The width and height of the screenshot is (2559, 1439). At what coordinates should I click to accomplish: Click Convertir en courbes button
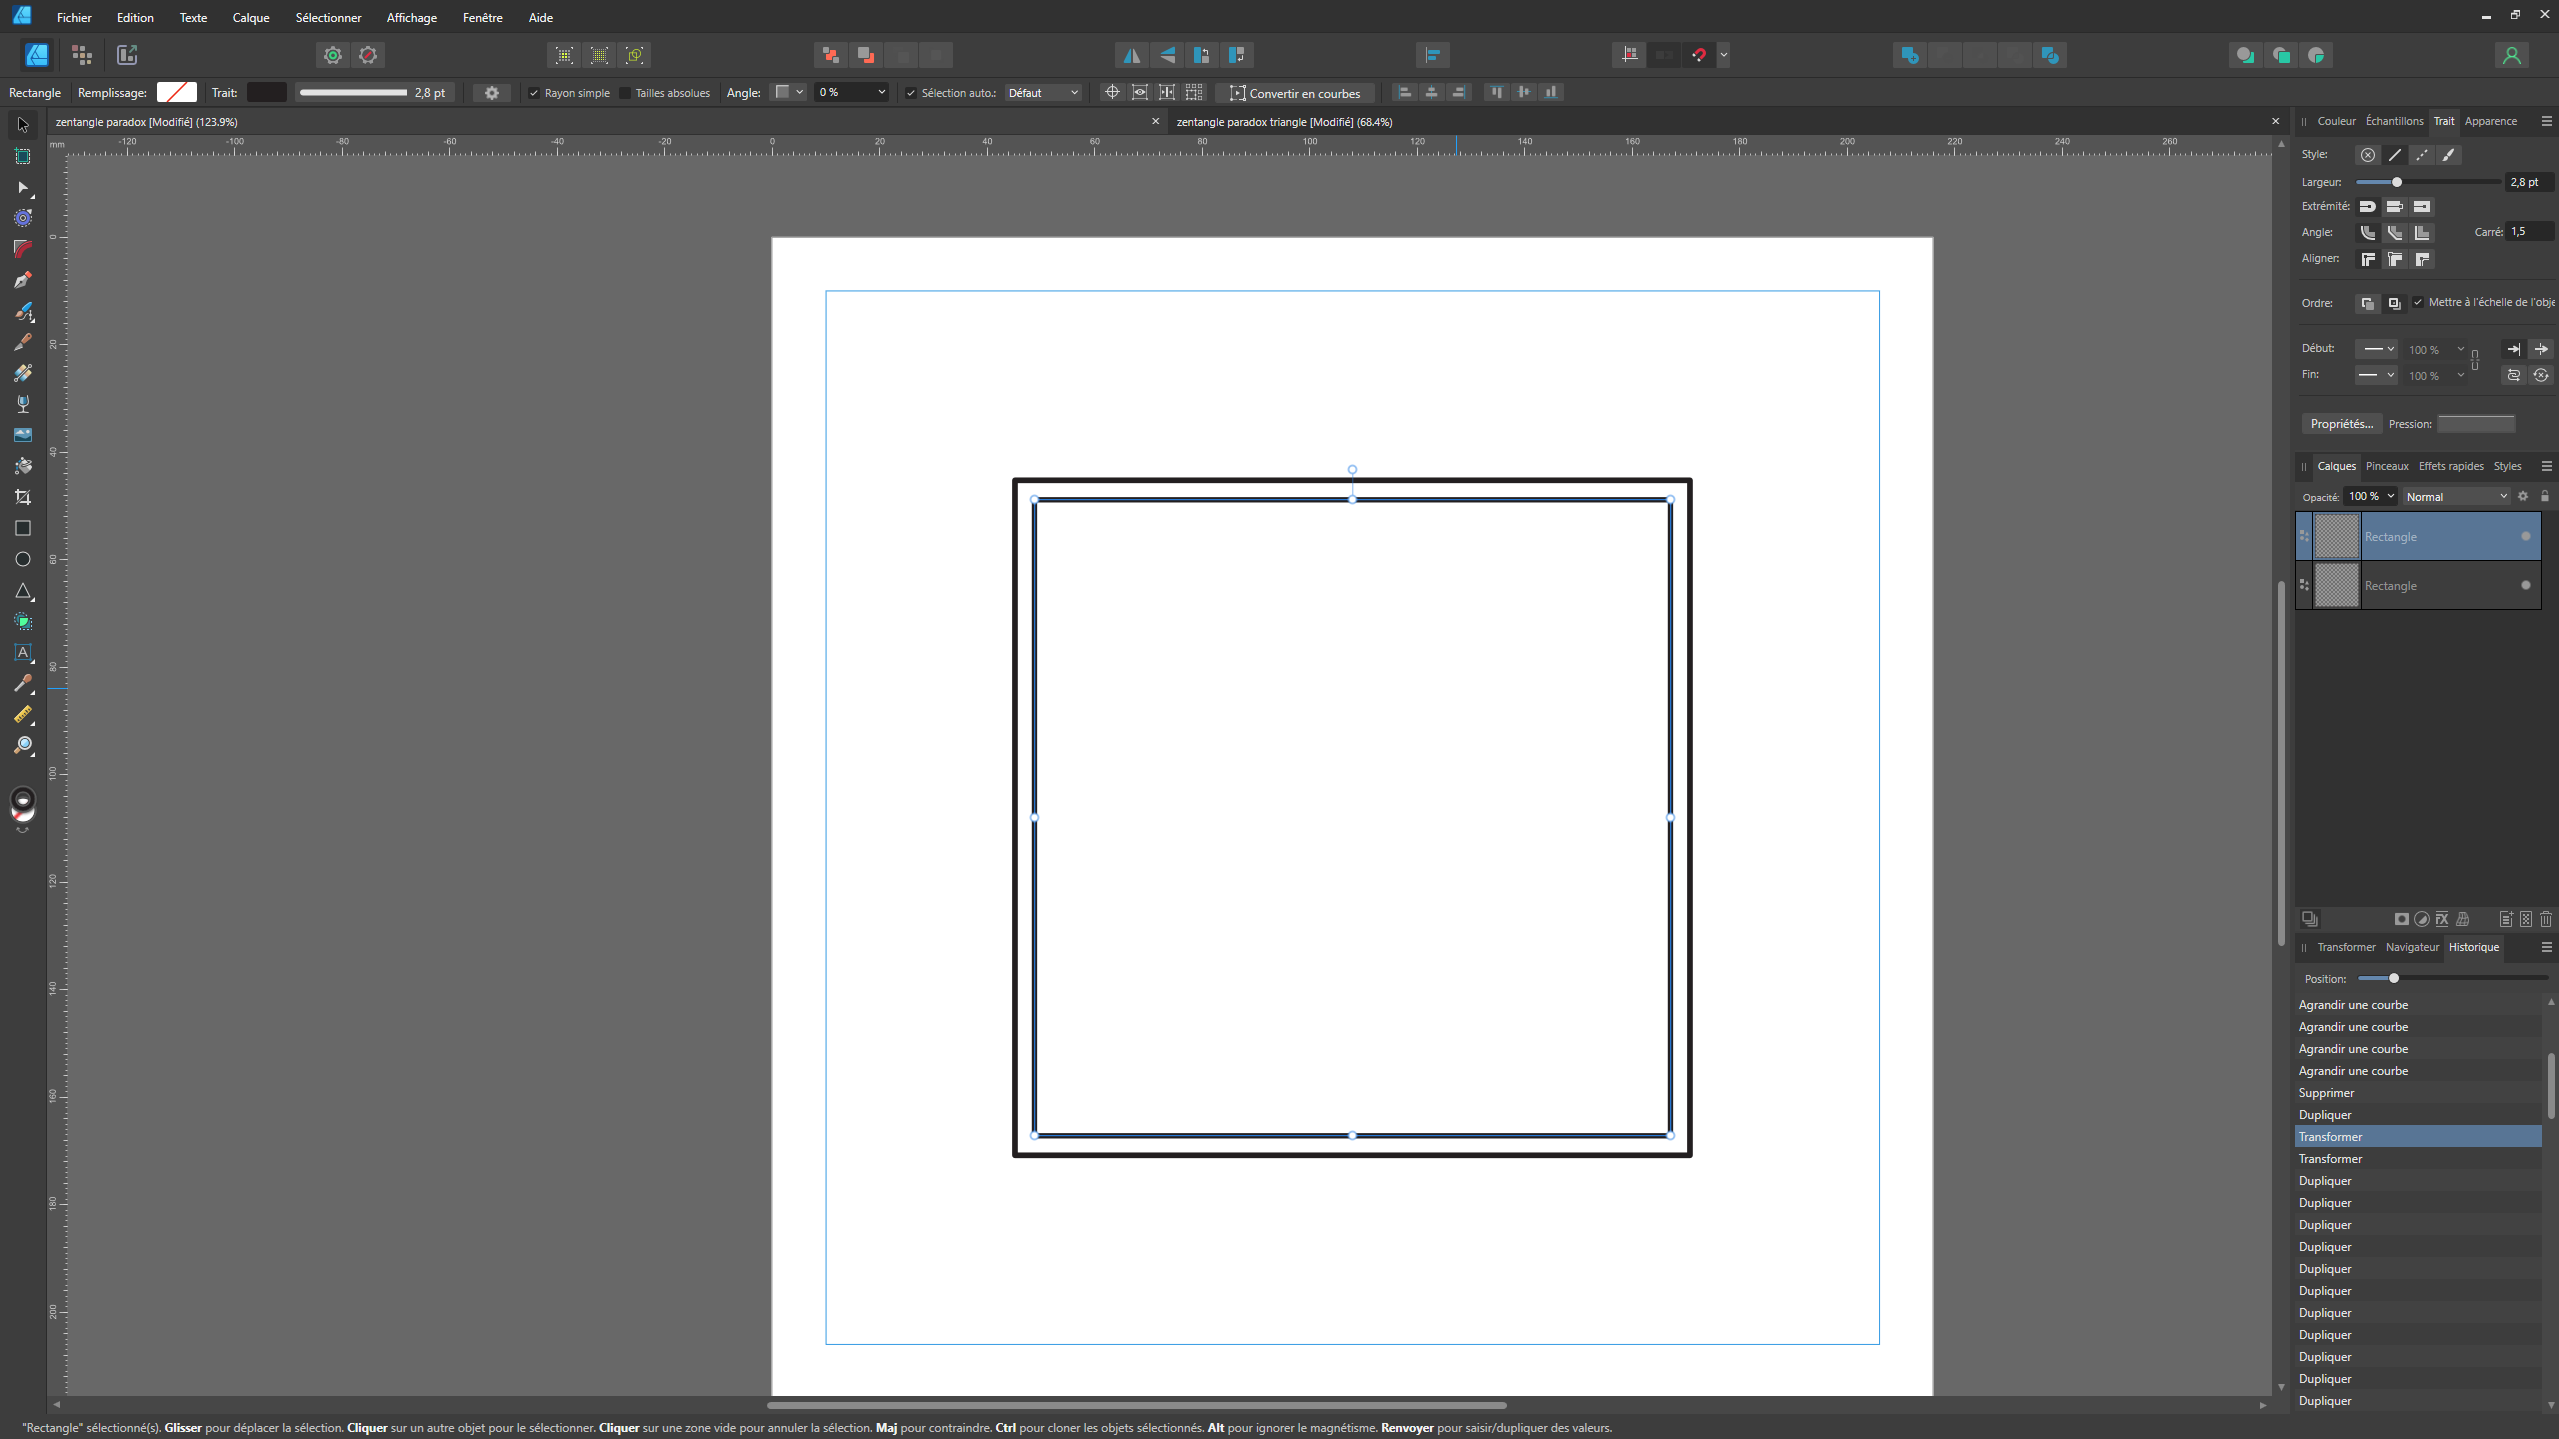point(1295,93)
